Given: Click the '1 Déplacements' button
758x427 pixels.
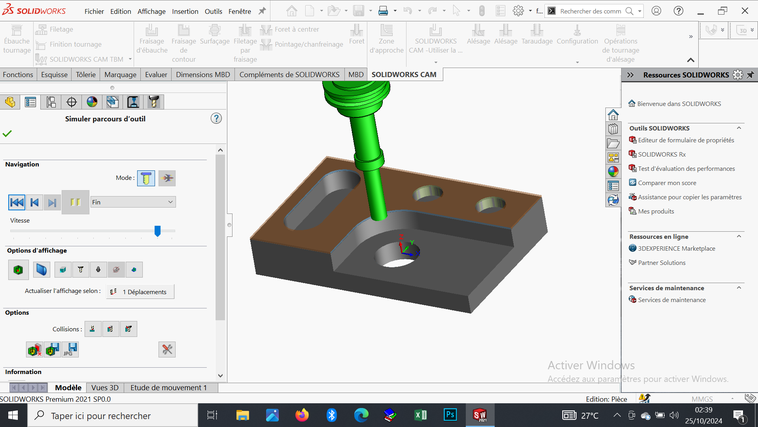Looking at the screenshot, I should point(140,291).
